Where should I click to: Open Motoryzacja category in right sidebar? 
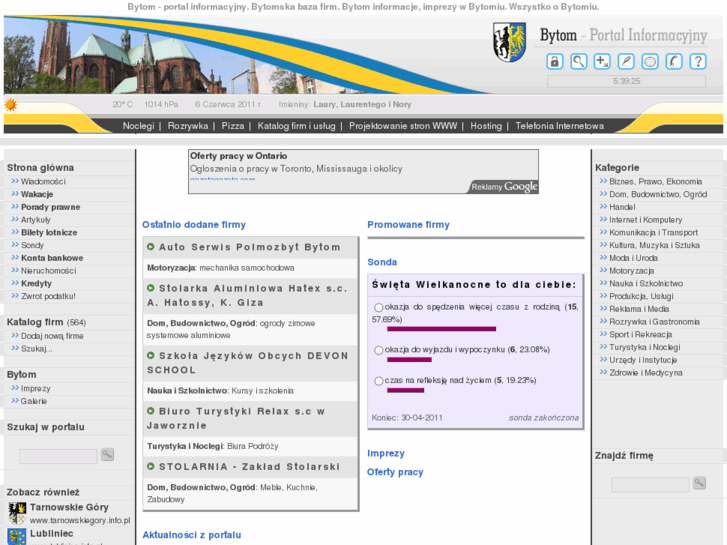631,271
